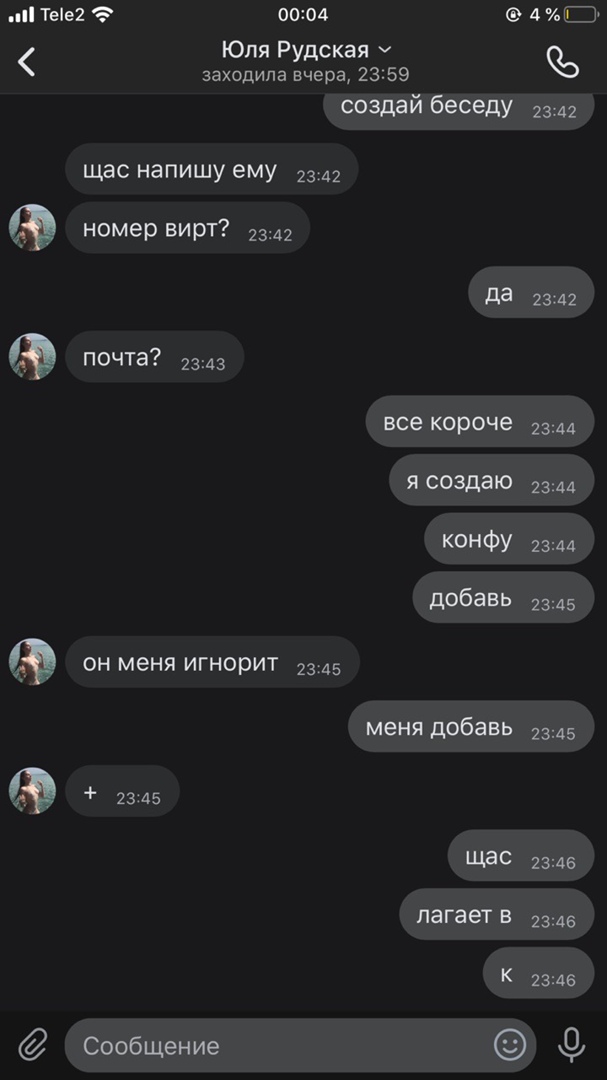The height and width of the screenshot is (1080, 607).
Task: Tap the microphone to record voice message
Action: click(x=570, y=1045)
